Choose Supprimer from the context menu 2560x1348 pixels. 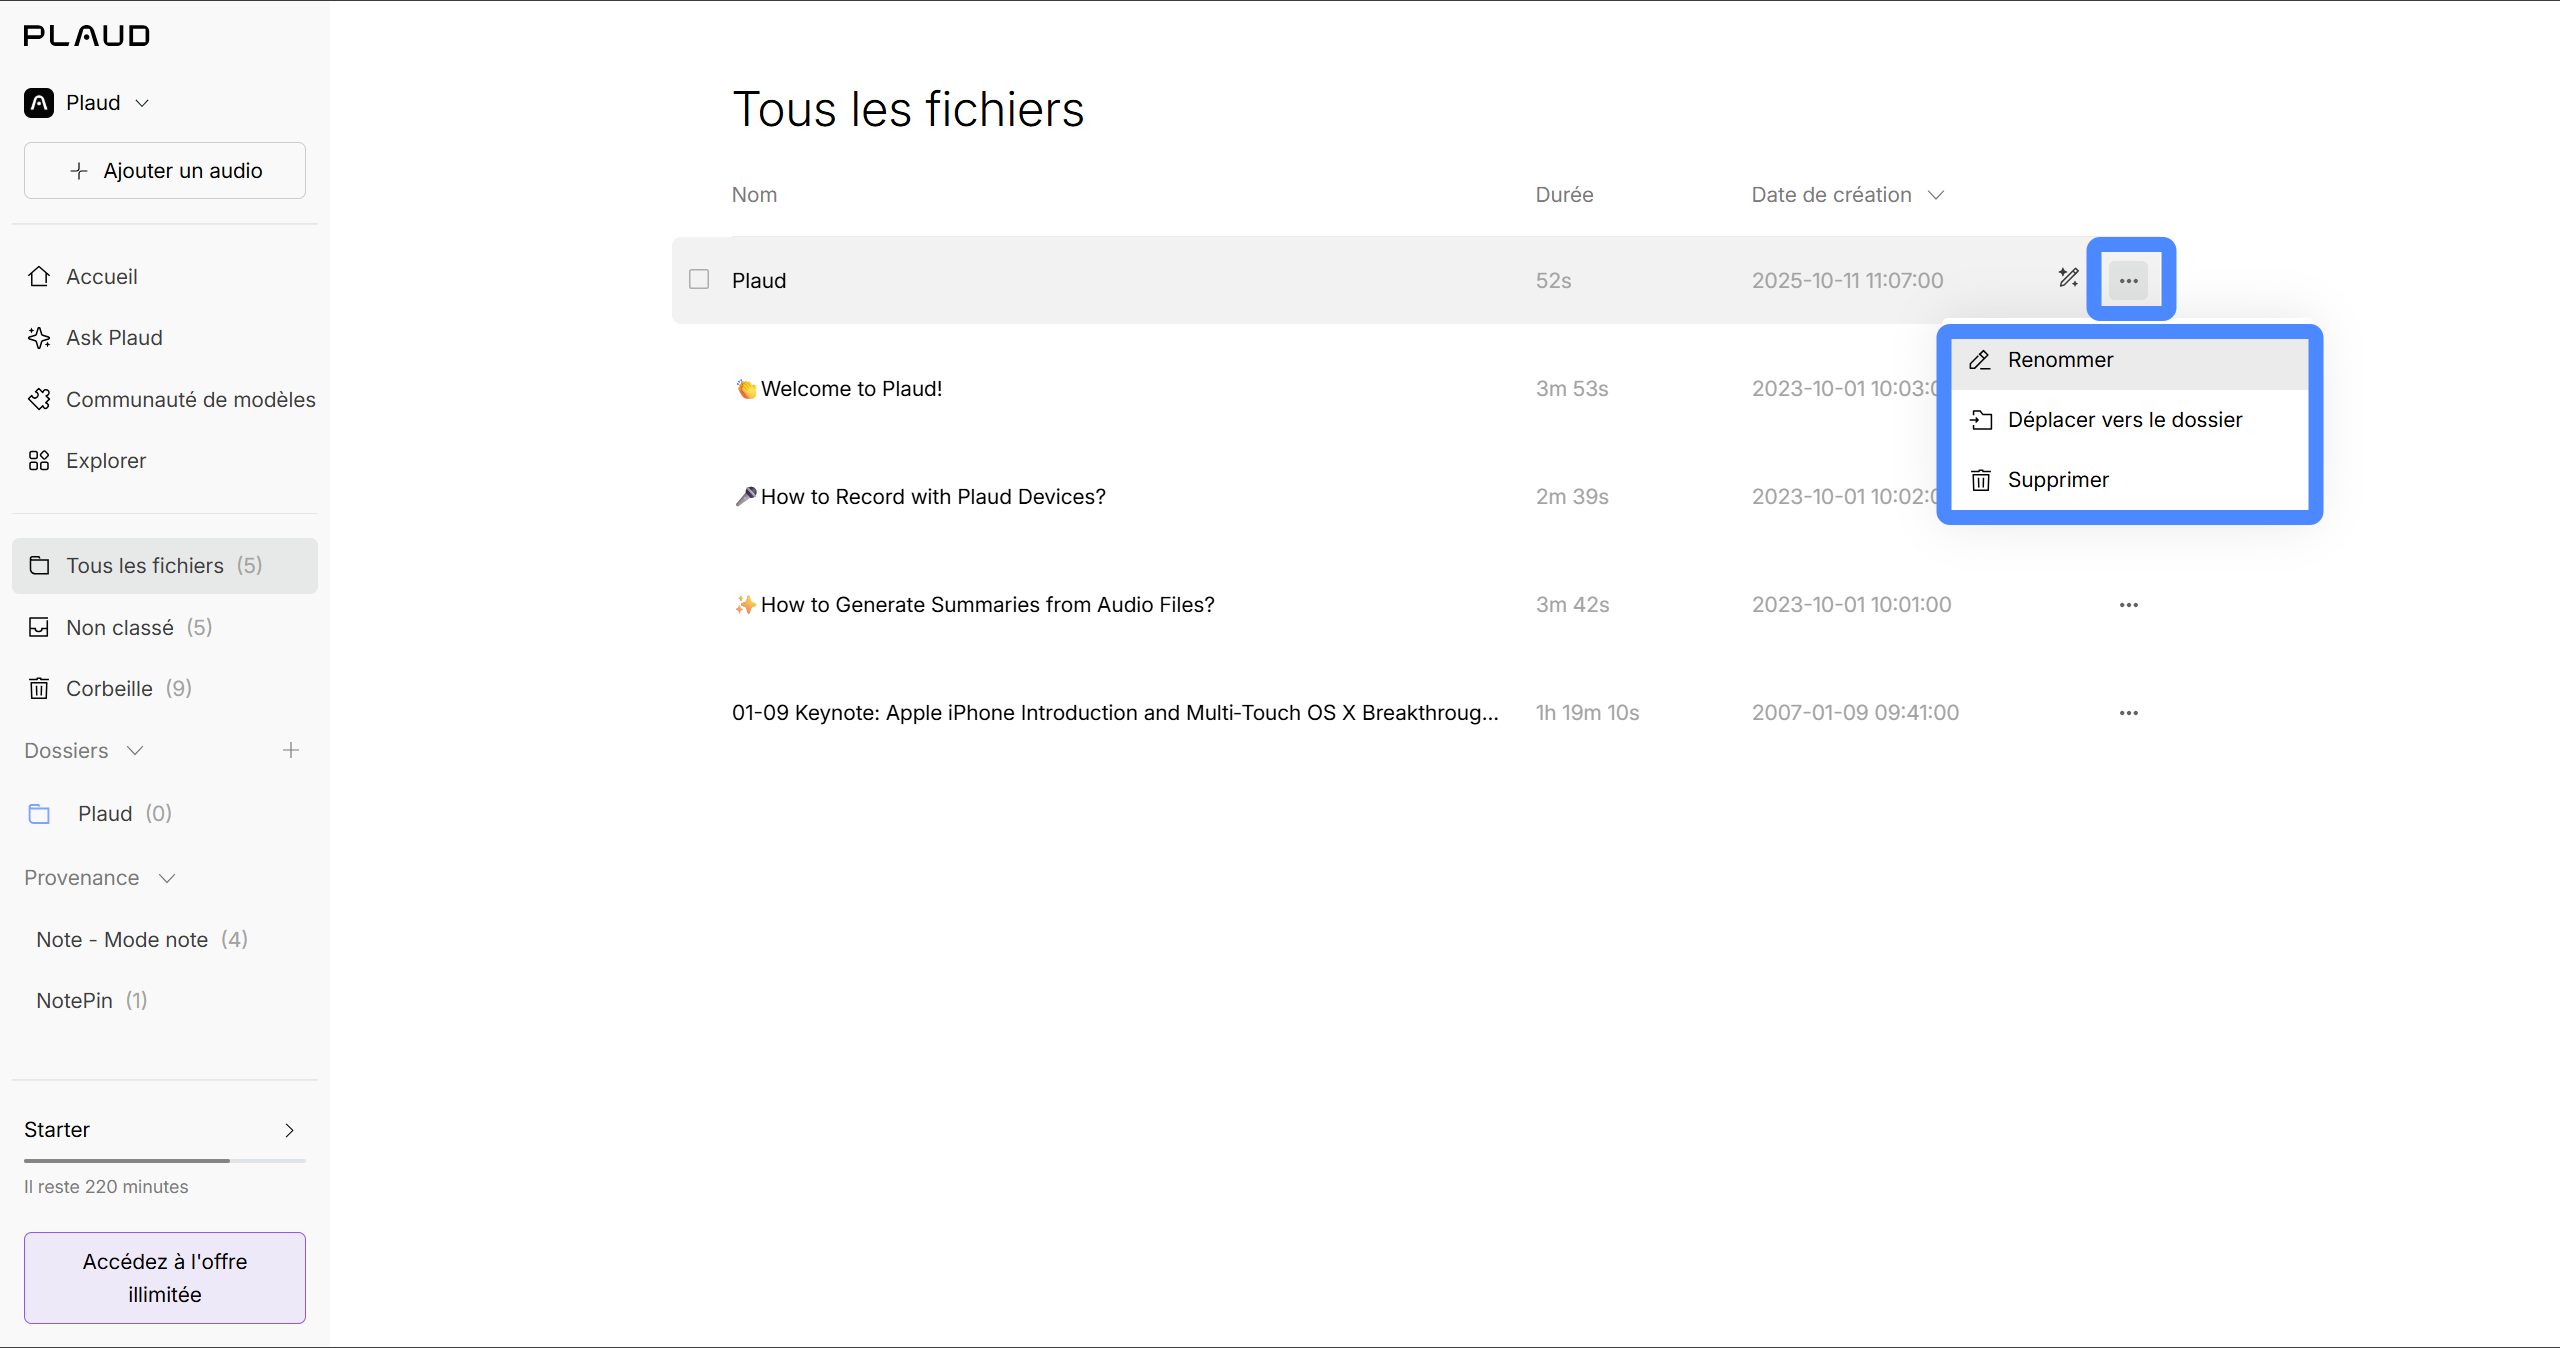(x=2130, y=480)
